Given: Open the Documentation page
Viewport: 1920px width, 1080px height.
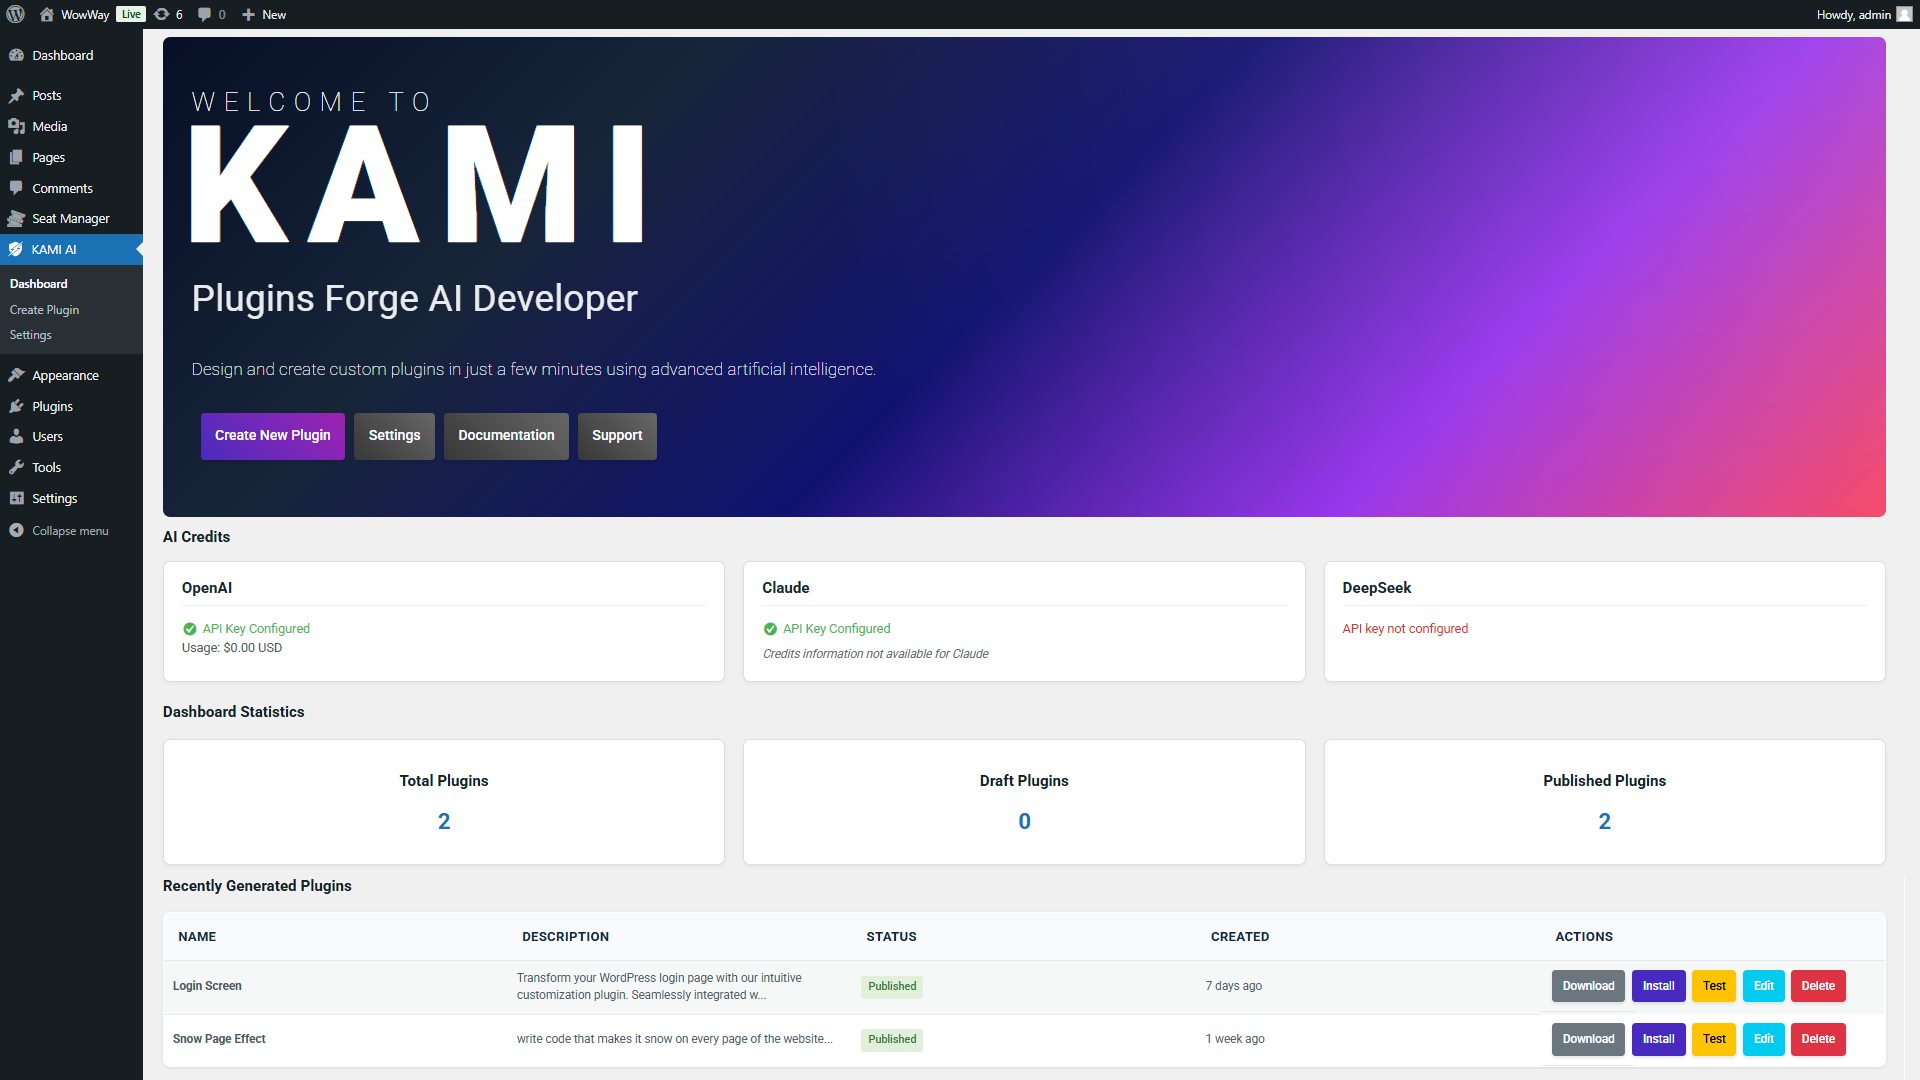Looking at the screenshot, I should pyautogui.click(x=506, y=436).
